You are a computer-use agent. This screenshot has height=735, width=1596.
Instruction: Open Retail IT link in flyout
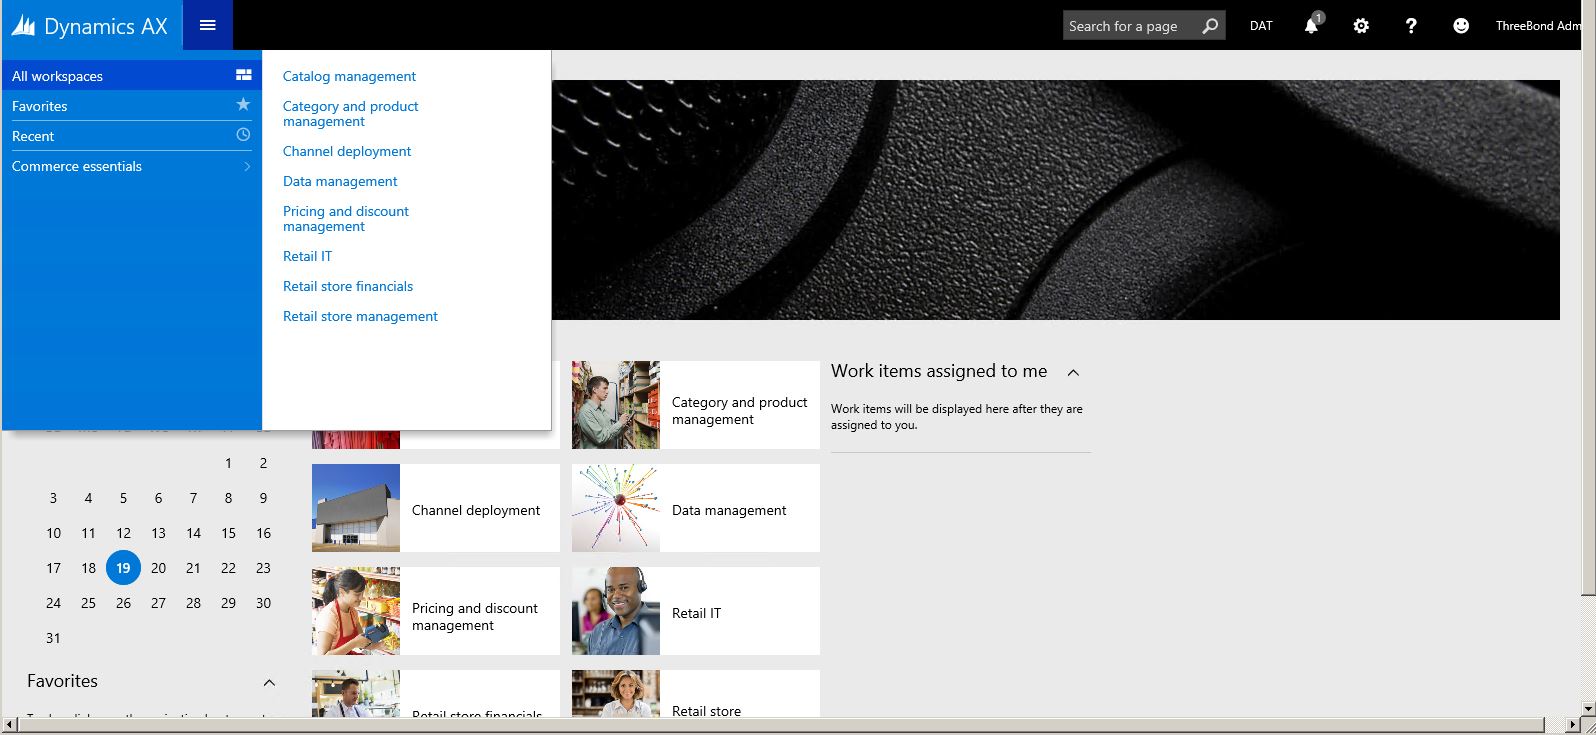point(307,256)
